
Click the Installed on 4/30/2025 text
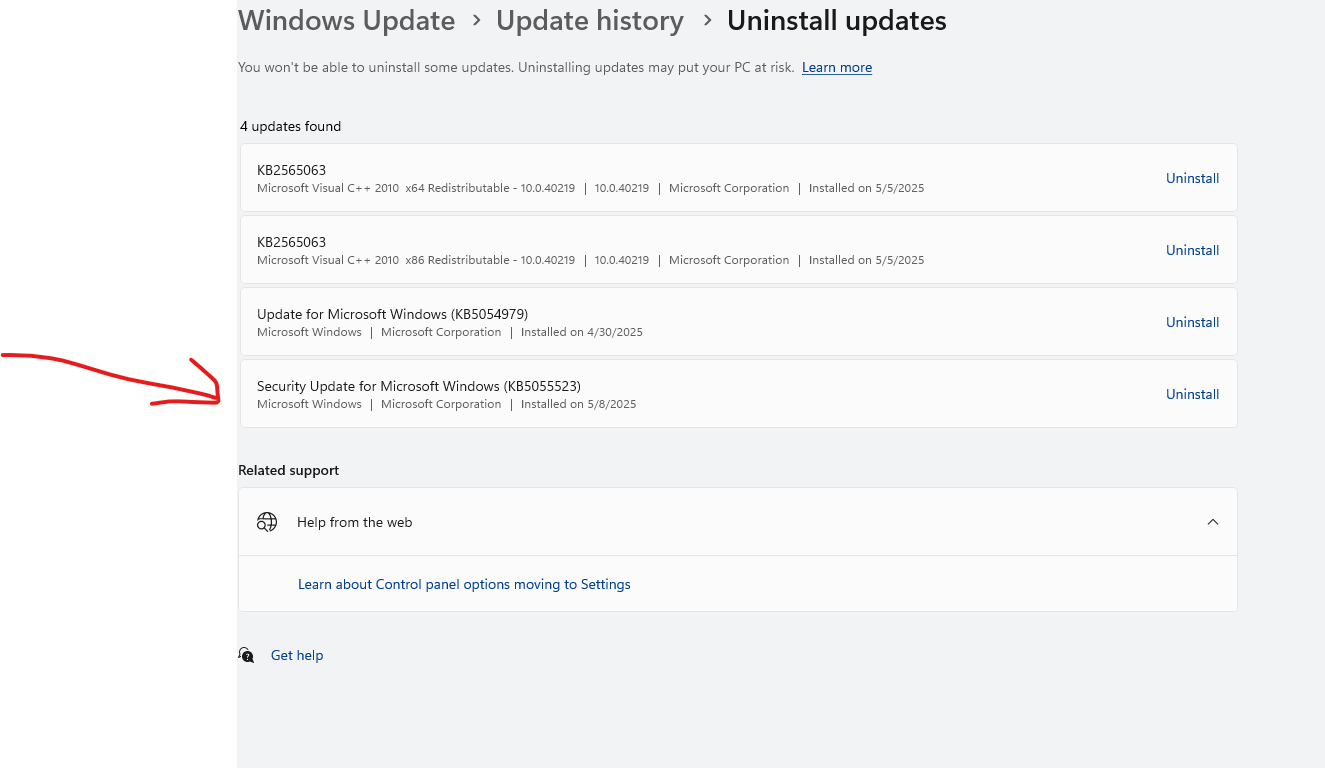pyautogui.click(x=582, y=332)
